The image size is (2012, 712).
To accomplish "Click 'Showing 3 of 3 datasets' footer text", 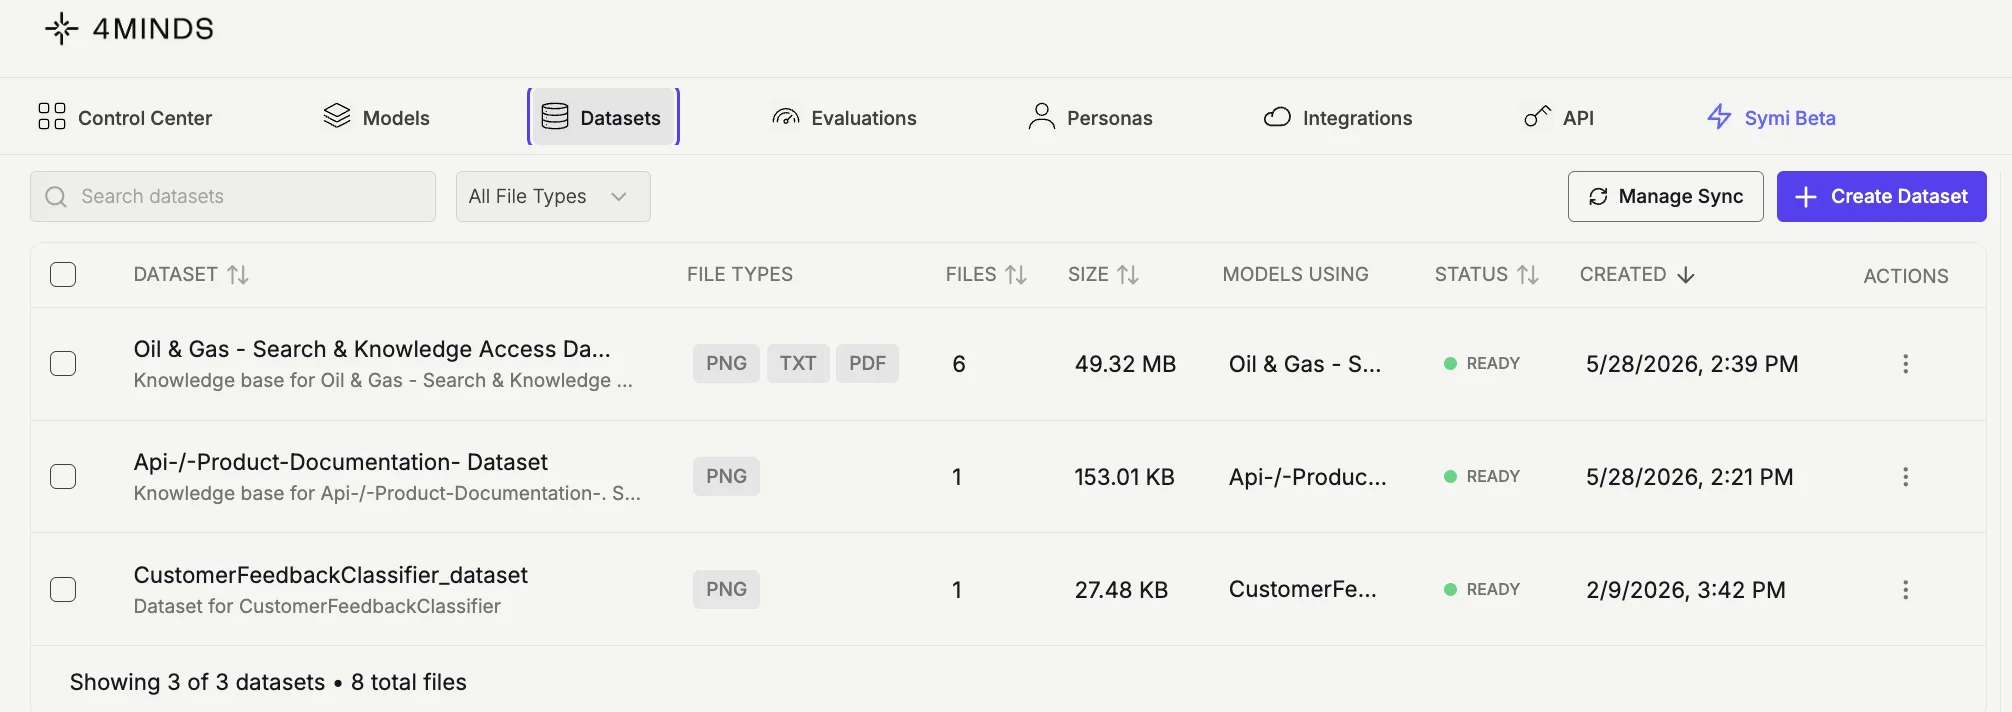I will pyautogui.click(x=197, y=682).
